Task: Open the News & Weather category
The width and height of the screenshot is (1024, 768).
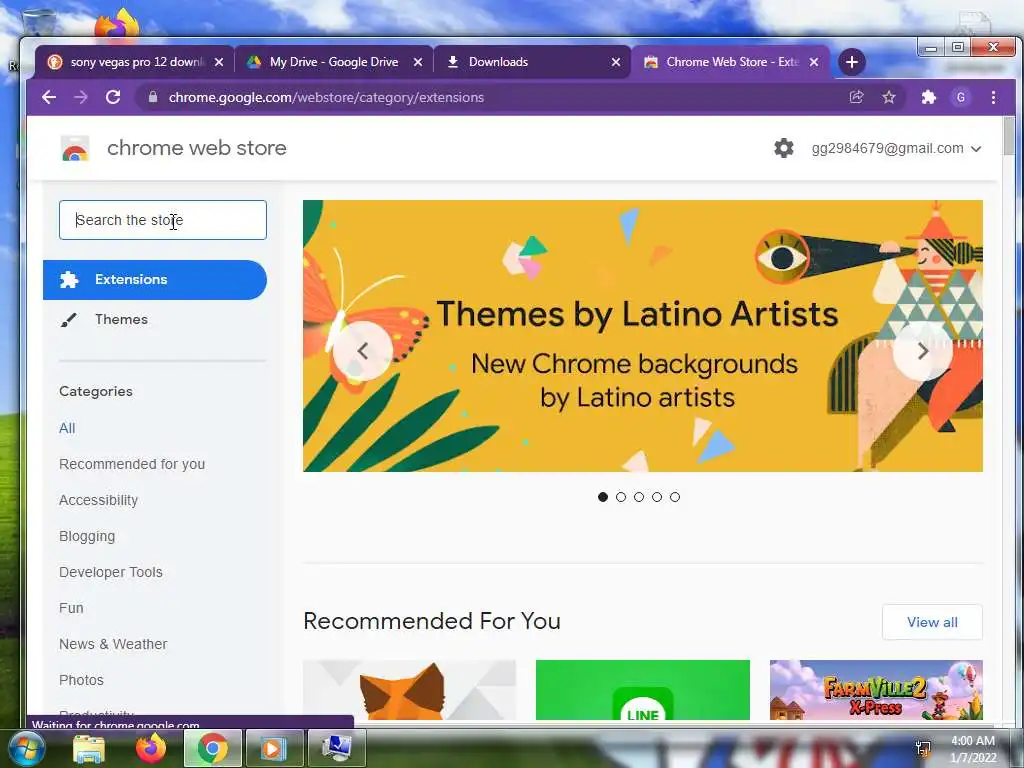Action: (x=113, y=644)
